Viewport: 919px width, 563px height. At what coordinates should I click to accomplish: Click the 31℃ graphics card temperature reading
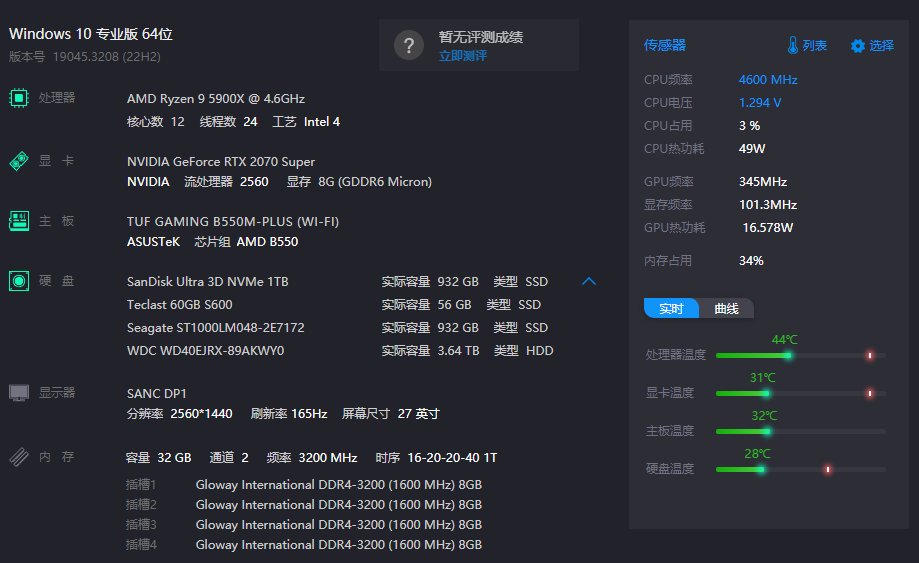[763, 378]
